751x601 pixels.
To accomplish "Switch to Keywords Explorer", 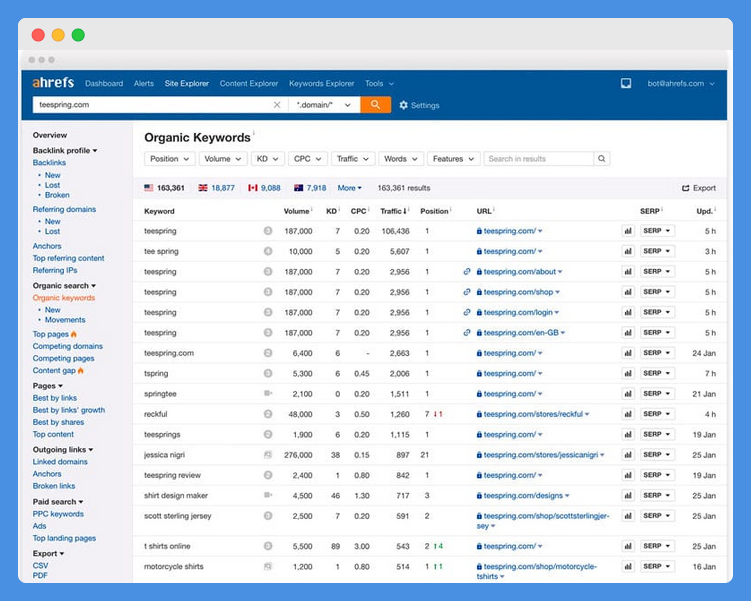I will coord(321,84).
